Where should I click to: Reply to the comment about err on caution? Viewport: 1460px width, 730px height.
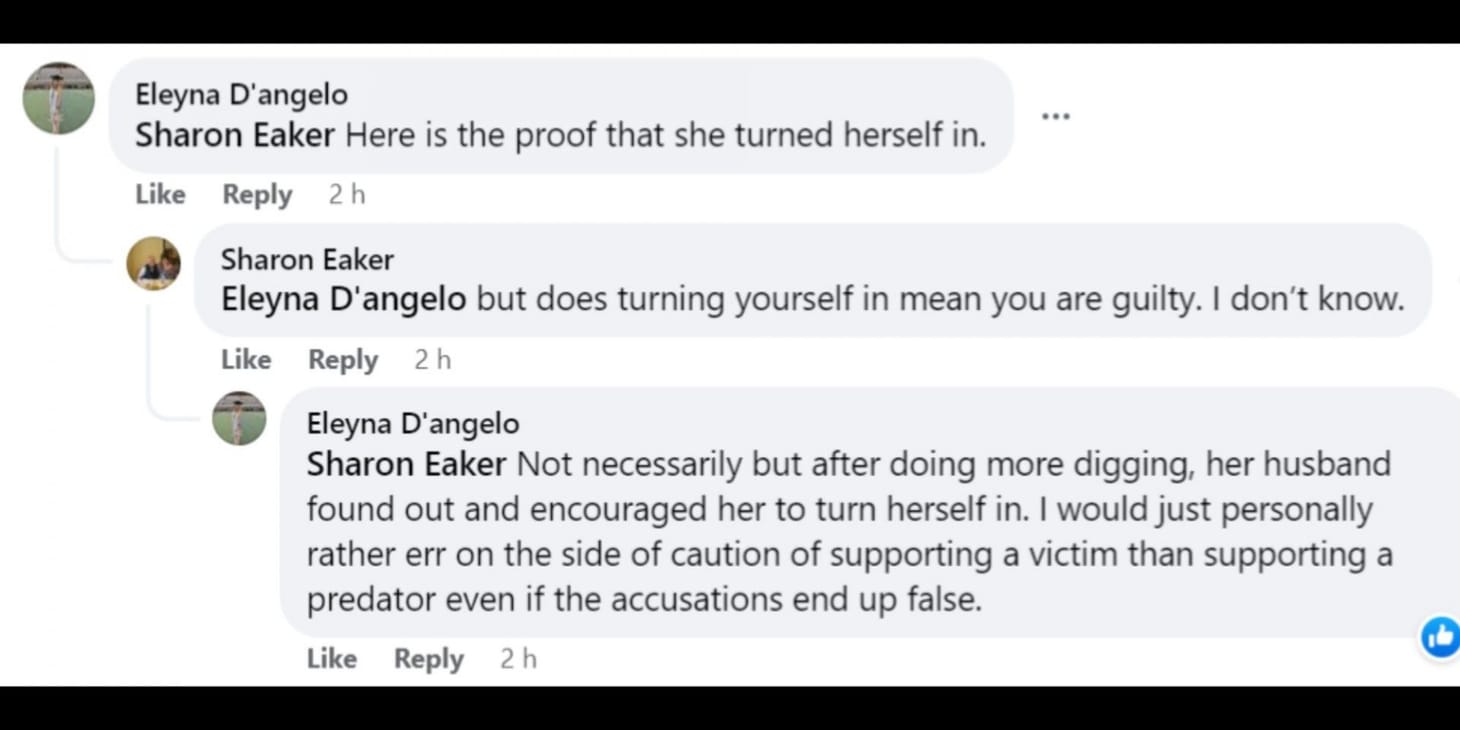pos(429,658)
